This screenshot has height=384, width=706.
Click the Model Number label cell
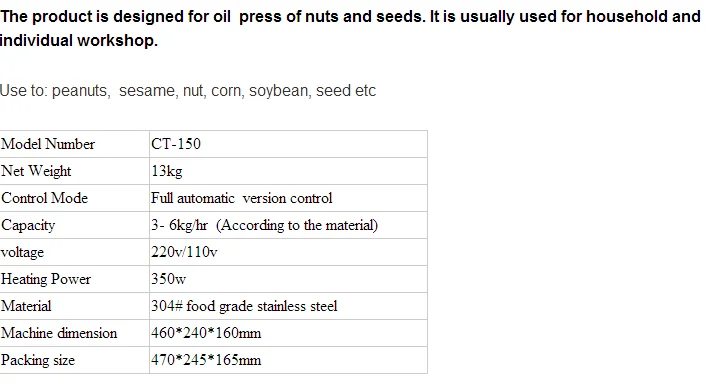coord(74,144)
